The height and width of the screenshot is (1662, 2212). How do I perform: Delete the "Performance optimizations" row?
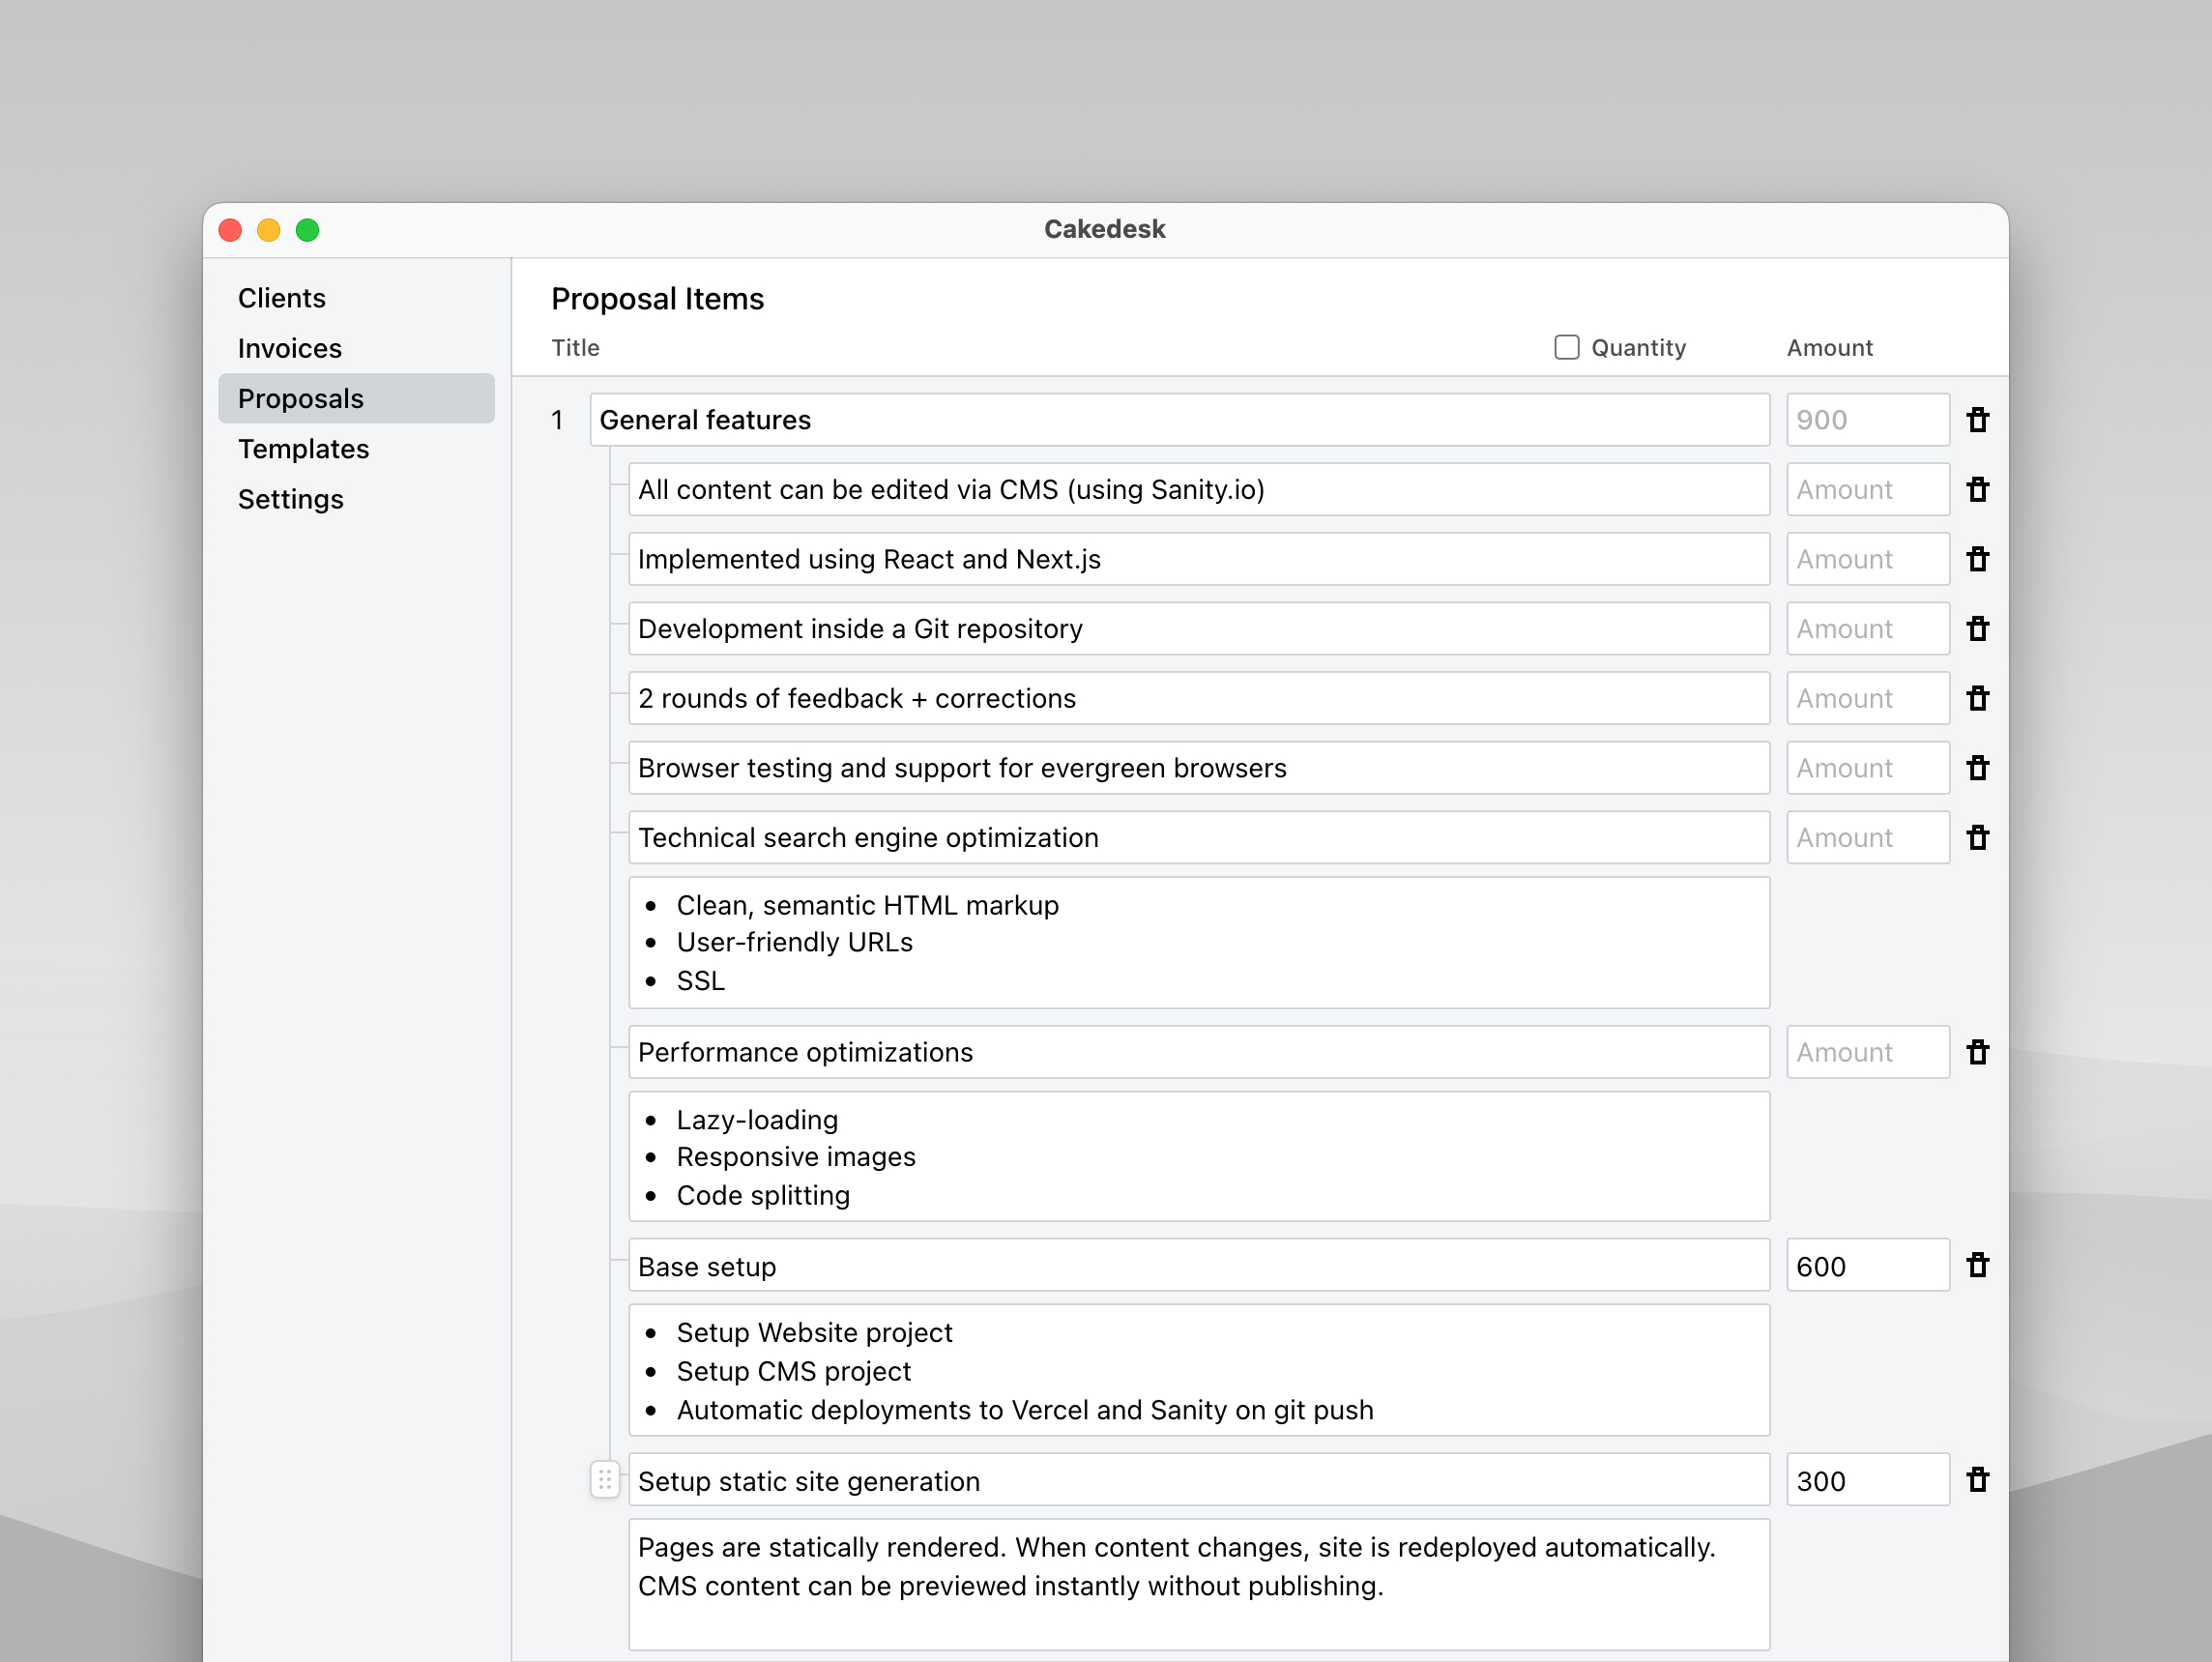coord(1977,1051)
